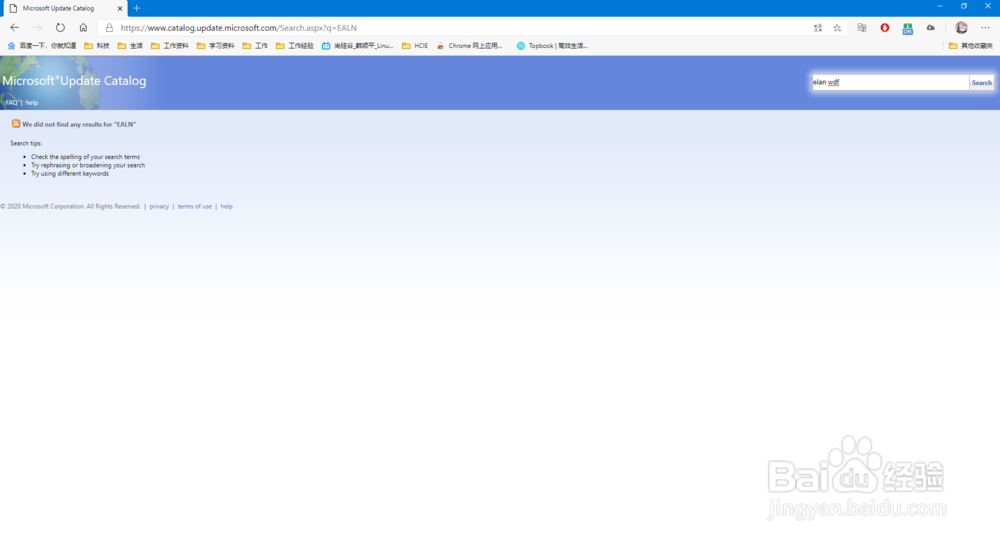1000x542 pixels.
Task: Minimize the browser window
Action: (939, 6)
